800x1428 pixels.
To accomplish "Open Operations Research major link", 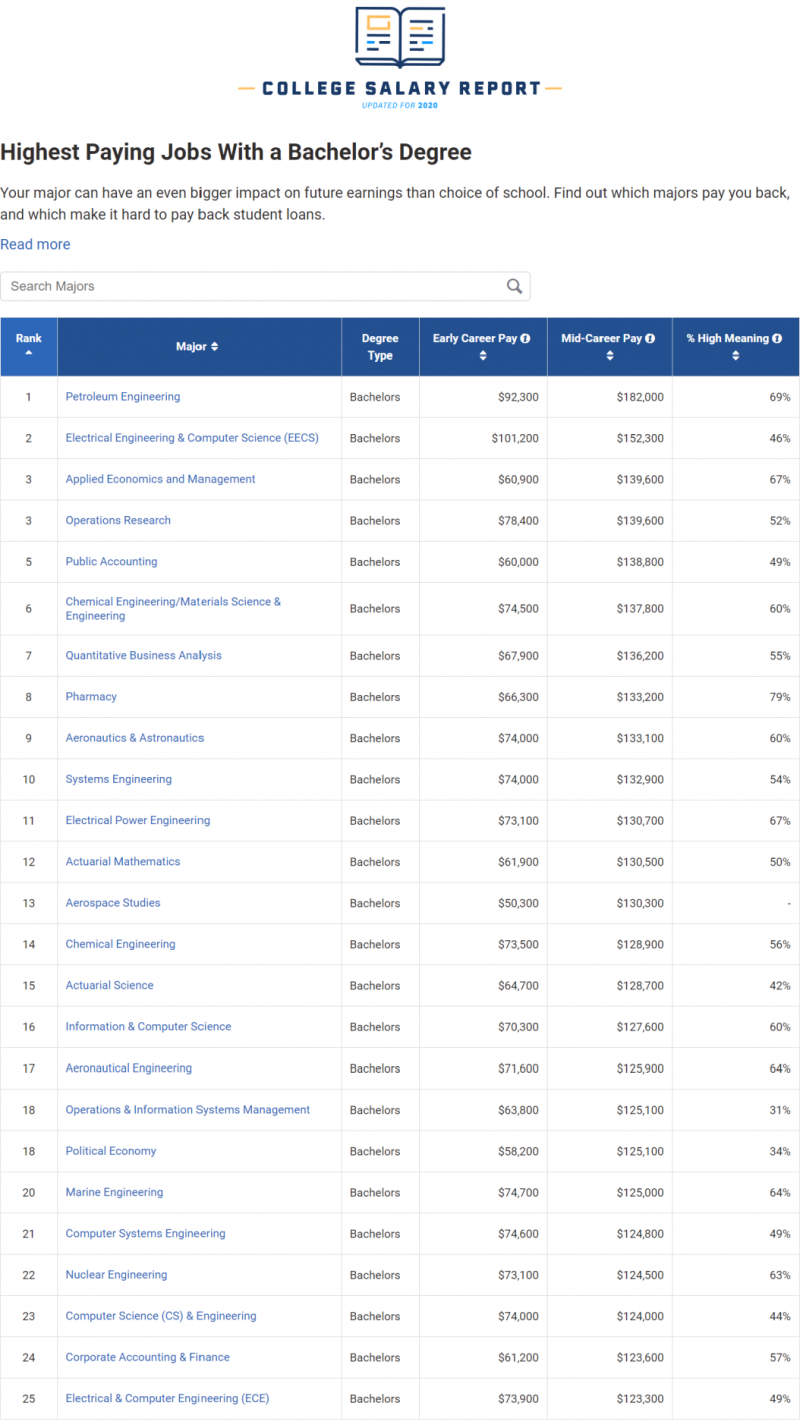I will coord(118,520).
